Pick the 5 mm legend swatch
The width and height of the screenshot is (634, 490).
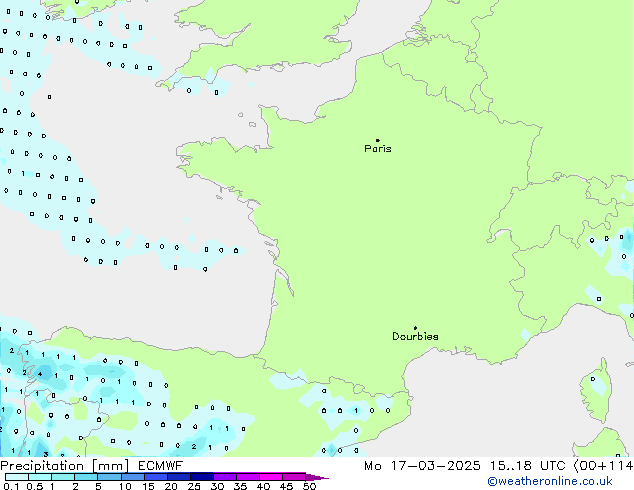point(109,477)
